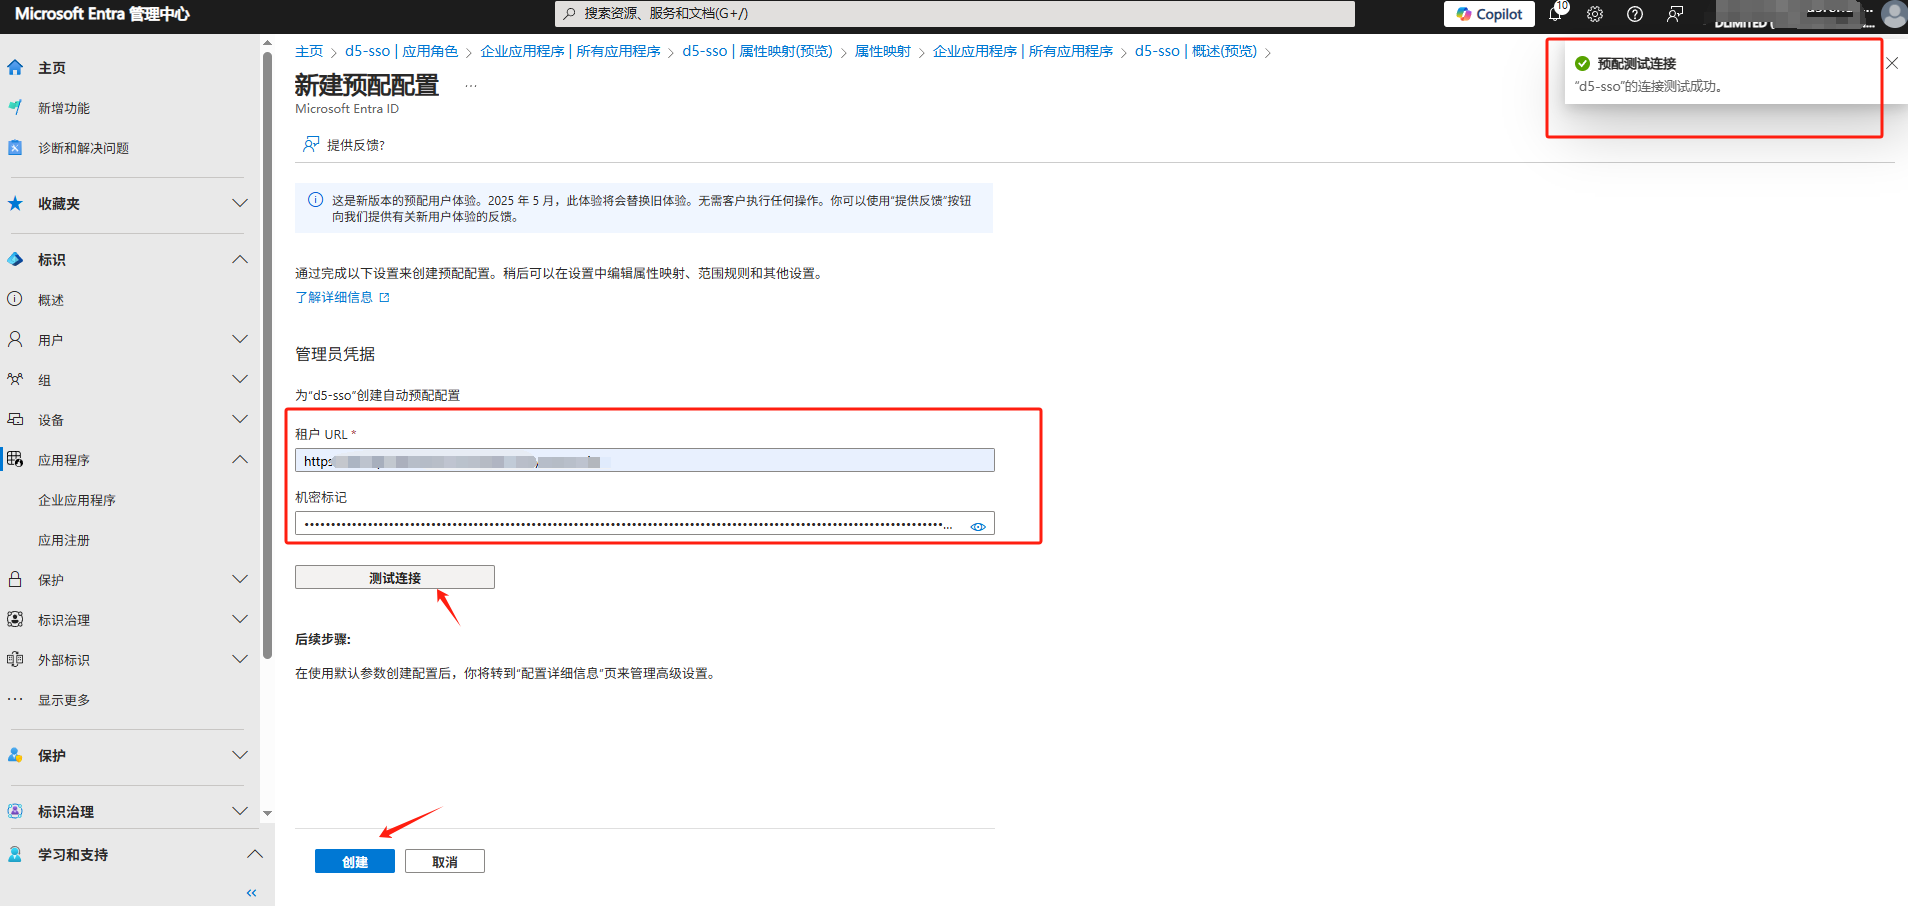1908x906 pixels.
Task: Click the 租户 URL input field
Action: [645, 460]
